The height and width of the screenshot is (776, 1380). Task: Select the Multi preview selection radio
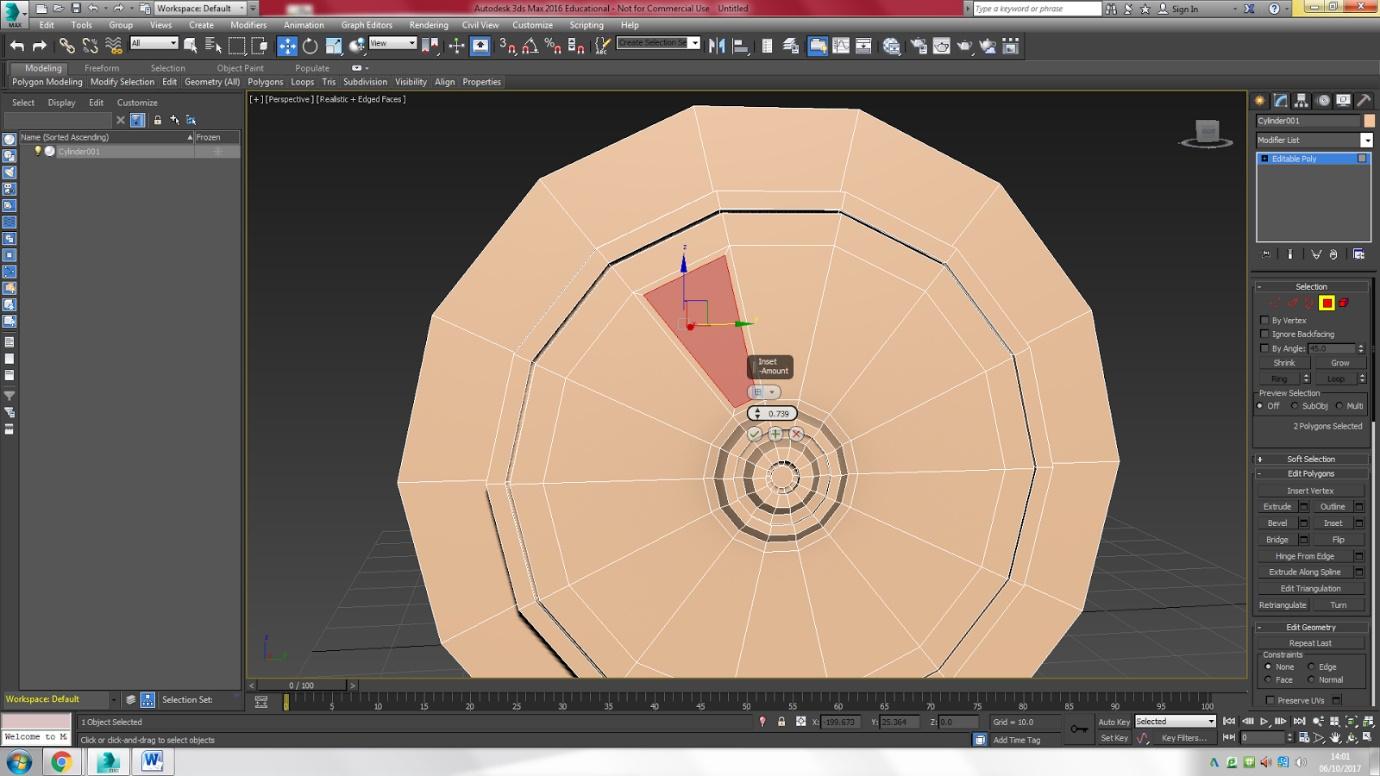(1340, 406)
